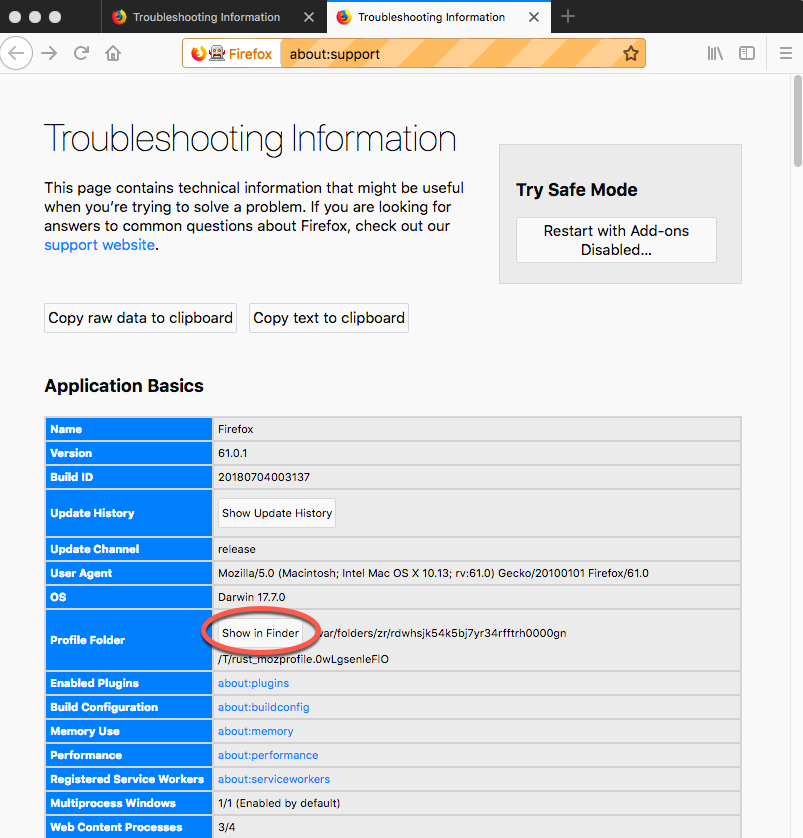Click the Application Basics heading
Viewport: 803px width, 838px height.
pyautogui.click(x=124, y=386)
